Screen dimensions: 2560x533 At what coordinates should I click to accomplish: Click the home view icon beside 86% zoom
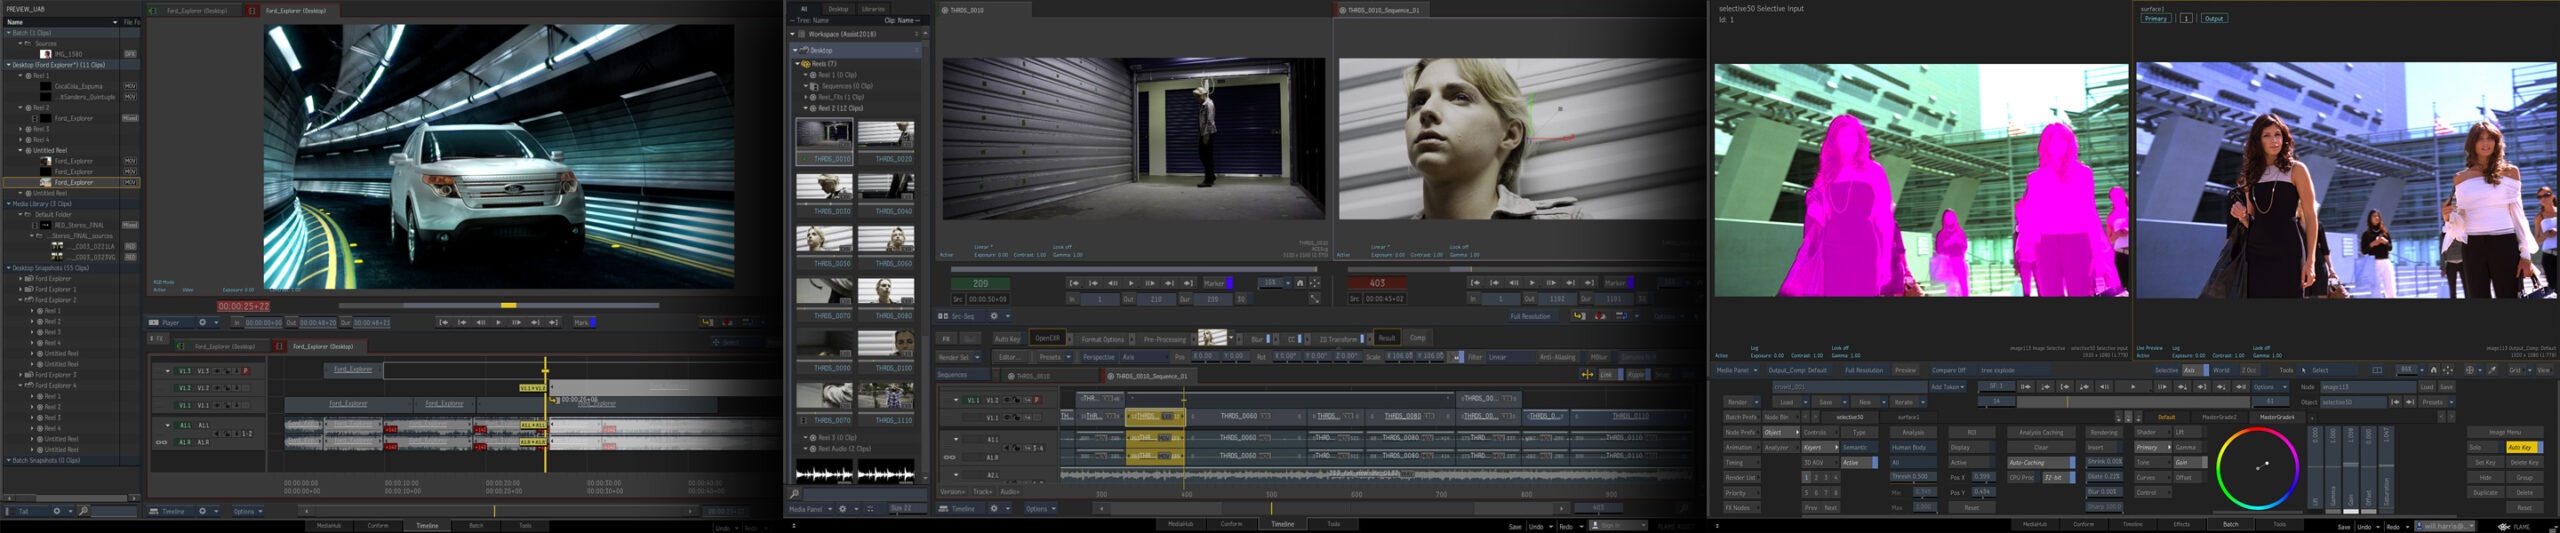tap(2433, 370)
